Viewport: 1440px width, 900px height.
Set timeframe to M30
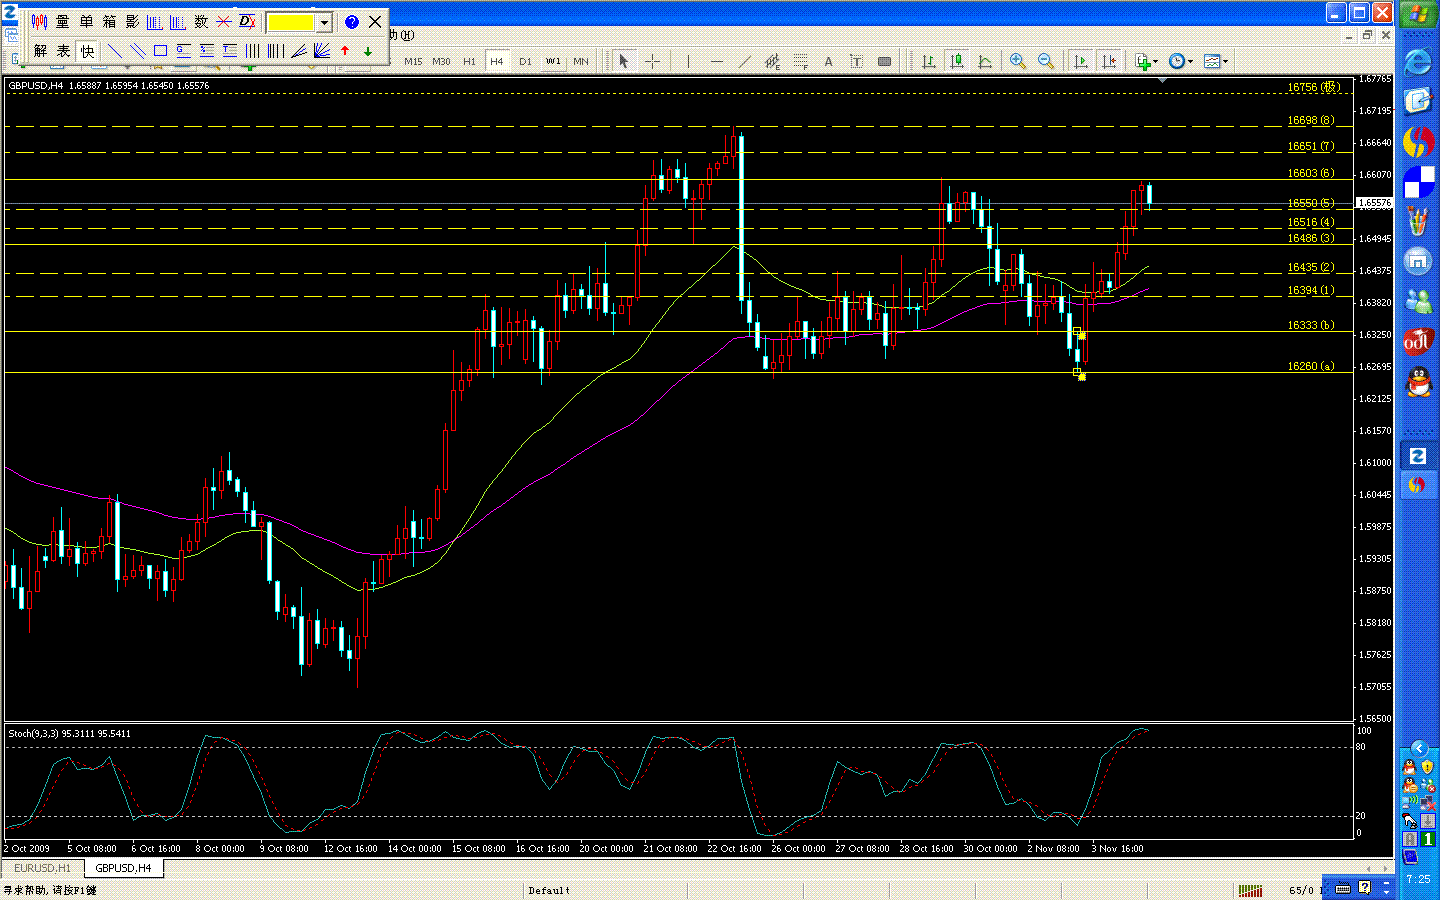(x=441, y=61)
